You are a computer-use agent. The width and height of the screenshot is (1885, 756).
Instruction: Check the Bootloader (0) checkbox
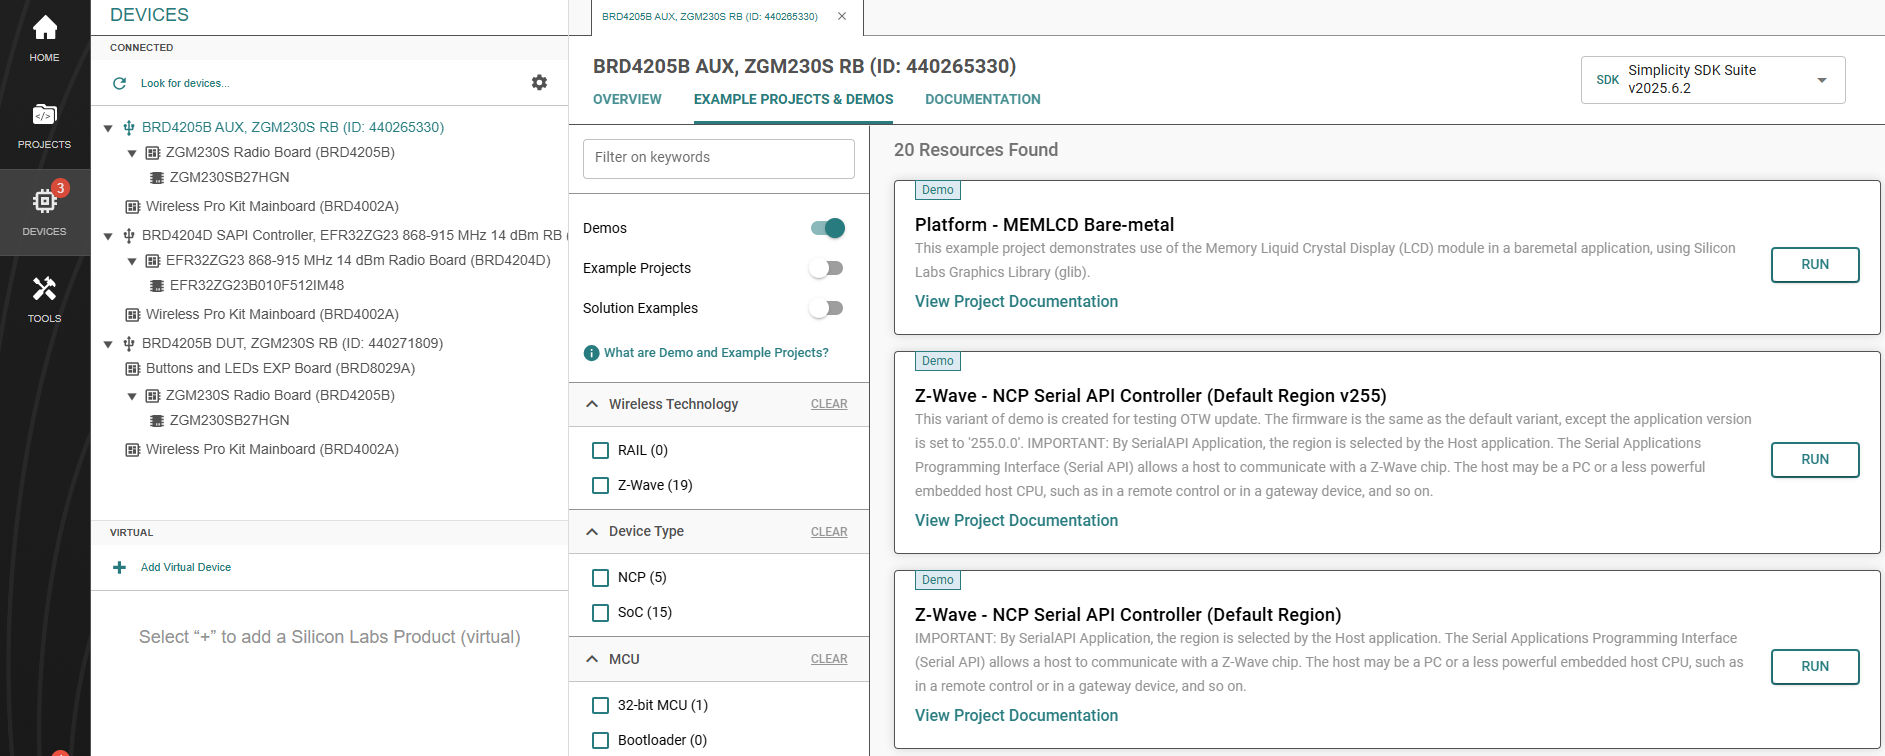click(x=601, y=741)
